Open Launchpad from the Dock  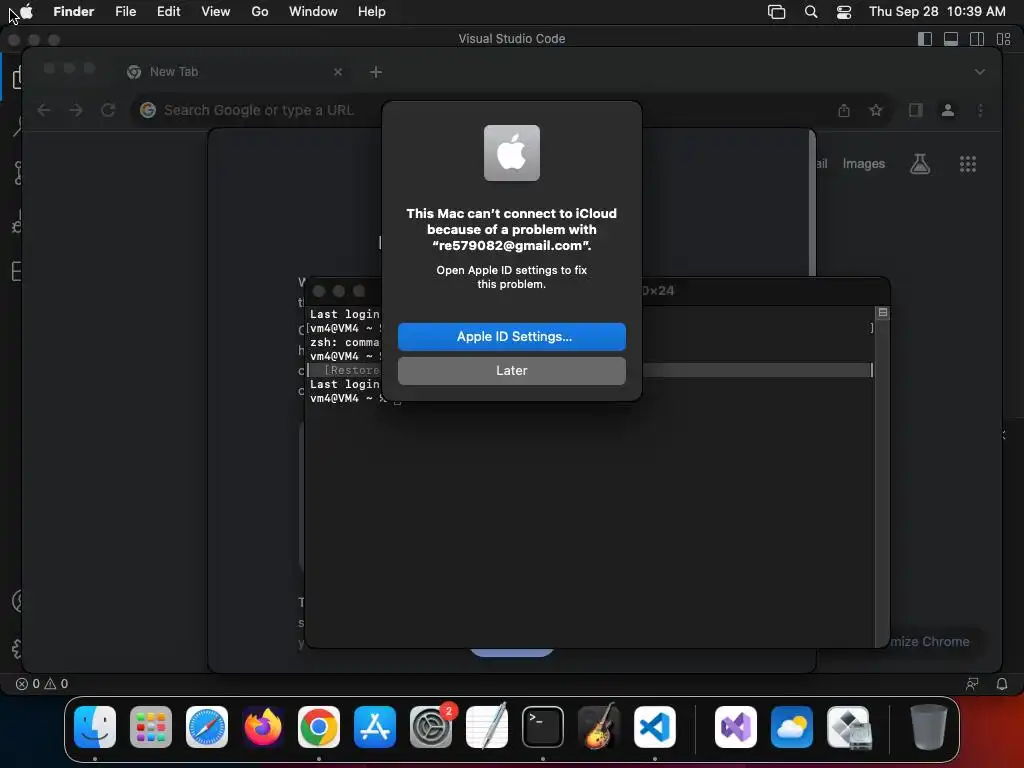(x=151, y=727)
